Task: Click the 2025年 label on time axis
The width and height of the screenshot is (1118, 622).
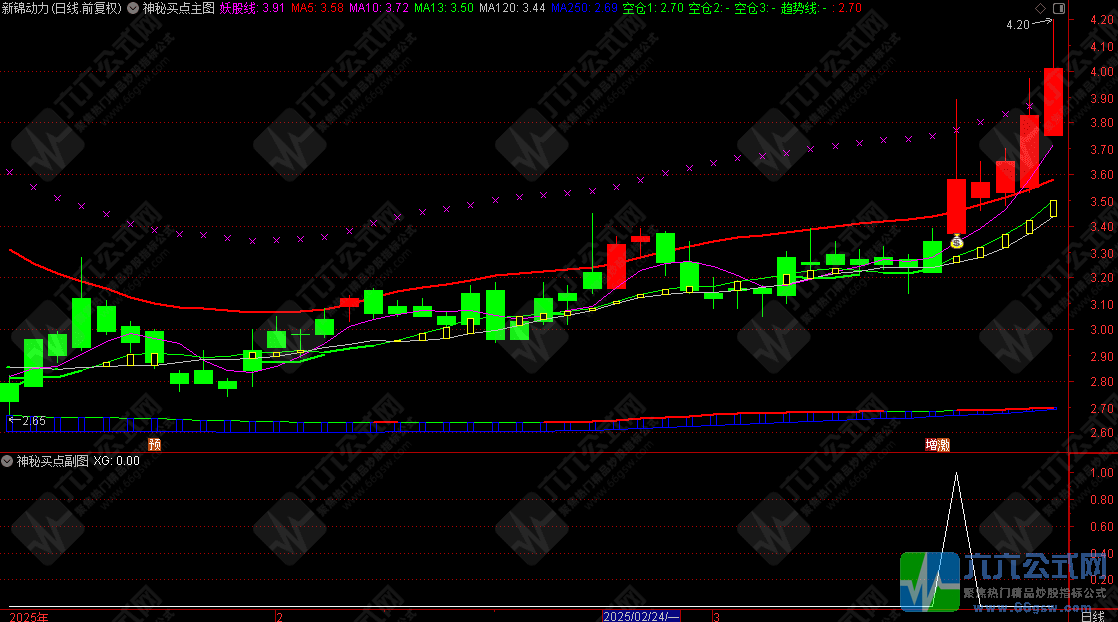Action: pyautogui.click(x=28, y=616)
